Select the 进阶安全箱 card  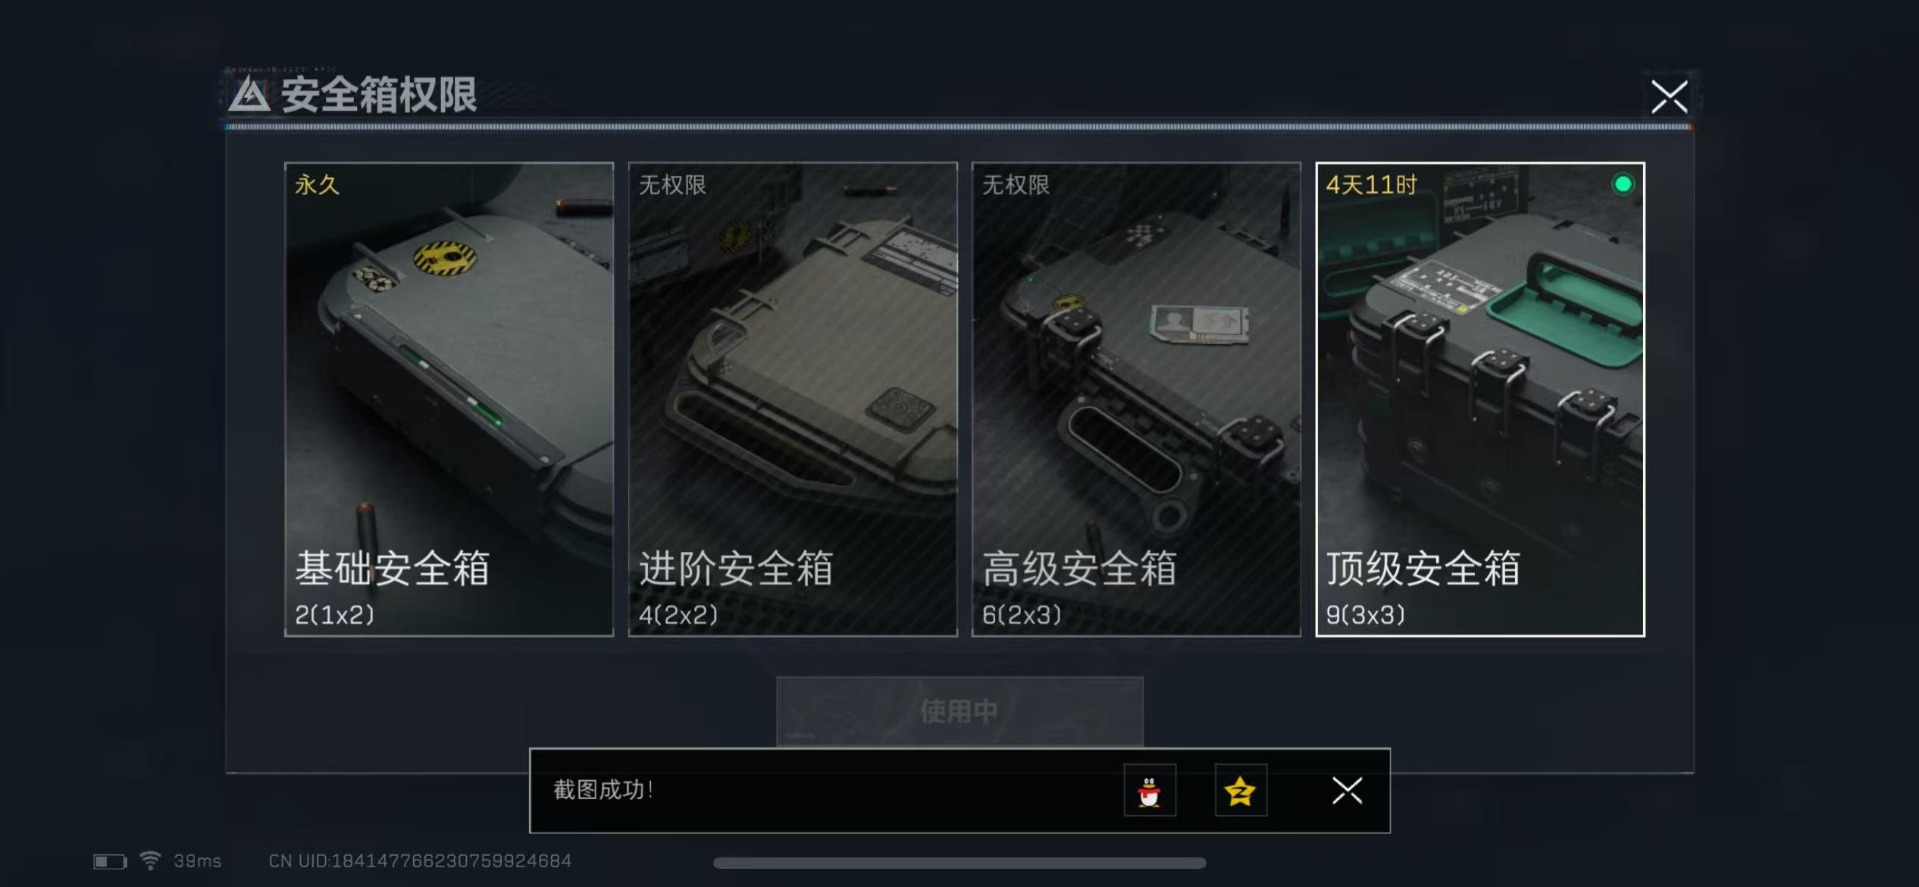[x=793, y=399]
